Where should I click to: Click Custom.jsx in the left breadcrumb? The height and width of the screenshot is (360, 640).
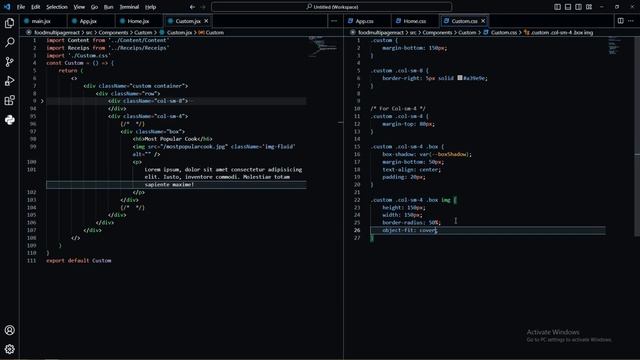(179, 32)
